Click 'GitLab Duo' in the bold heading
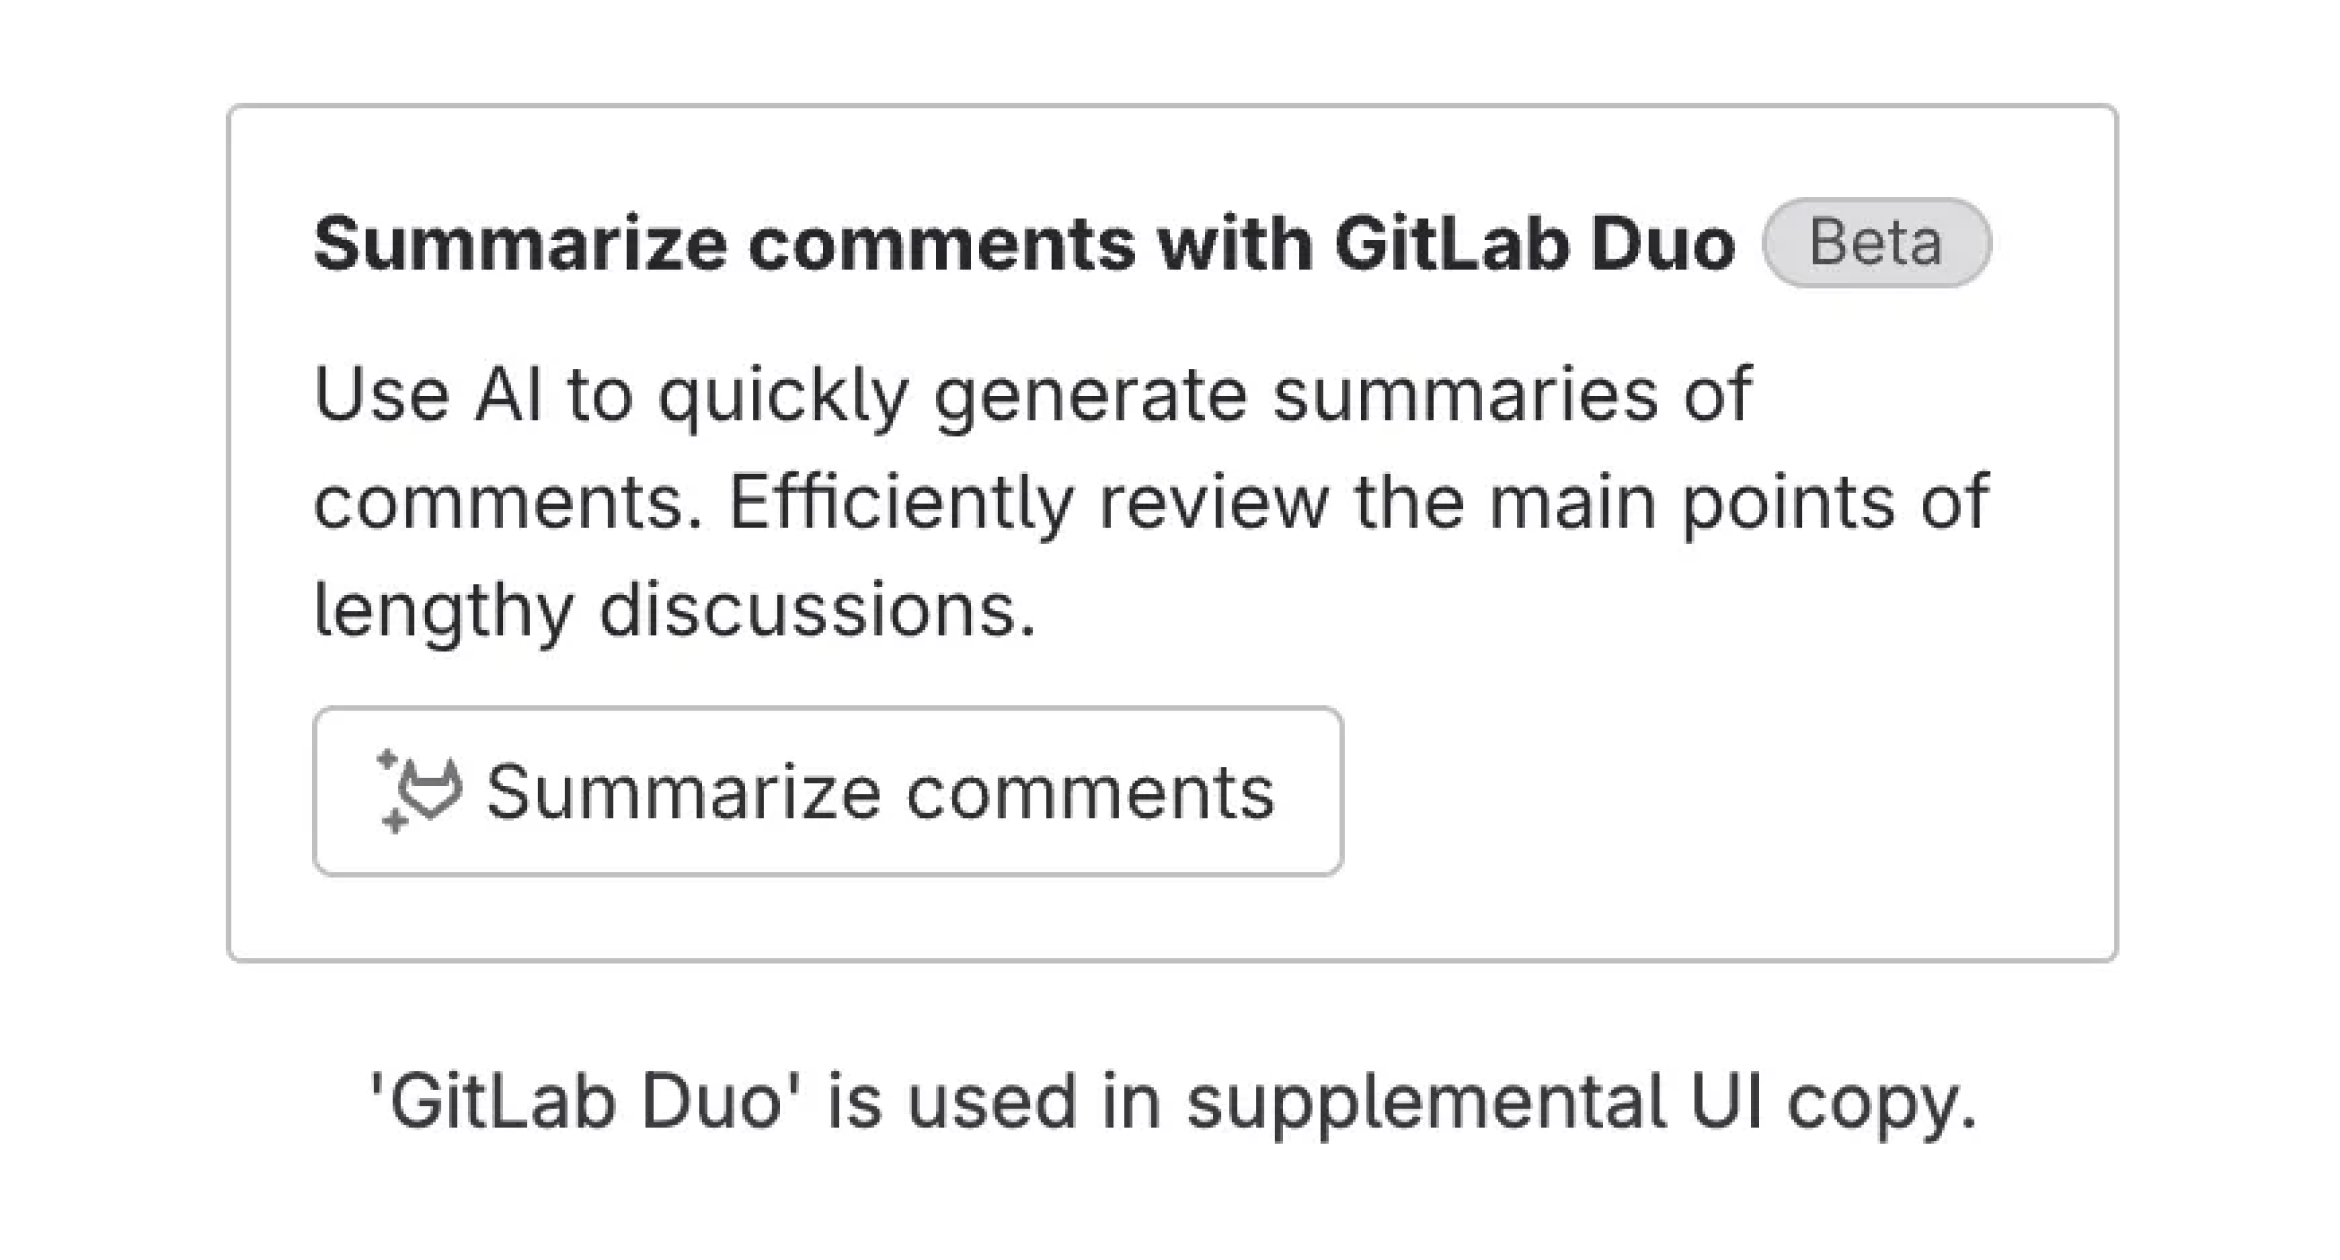This screenshot has width=2340, height=1260. tap(1534, 244)
